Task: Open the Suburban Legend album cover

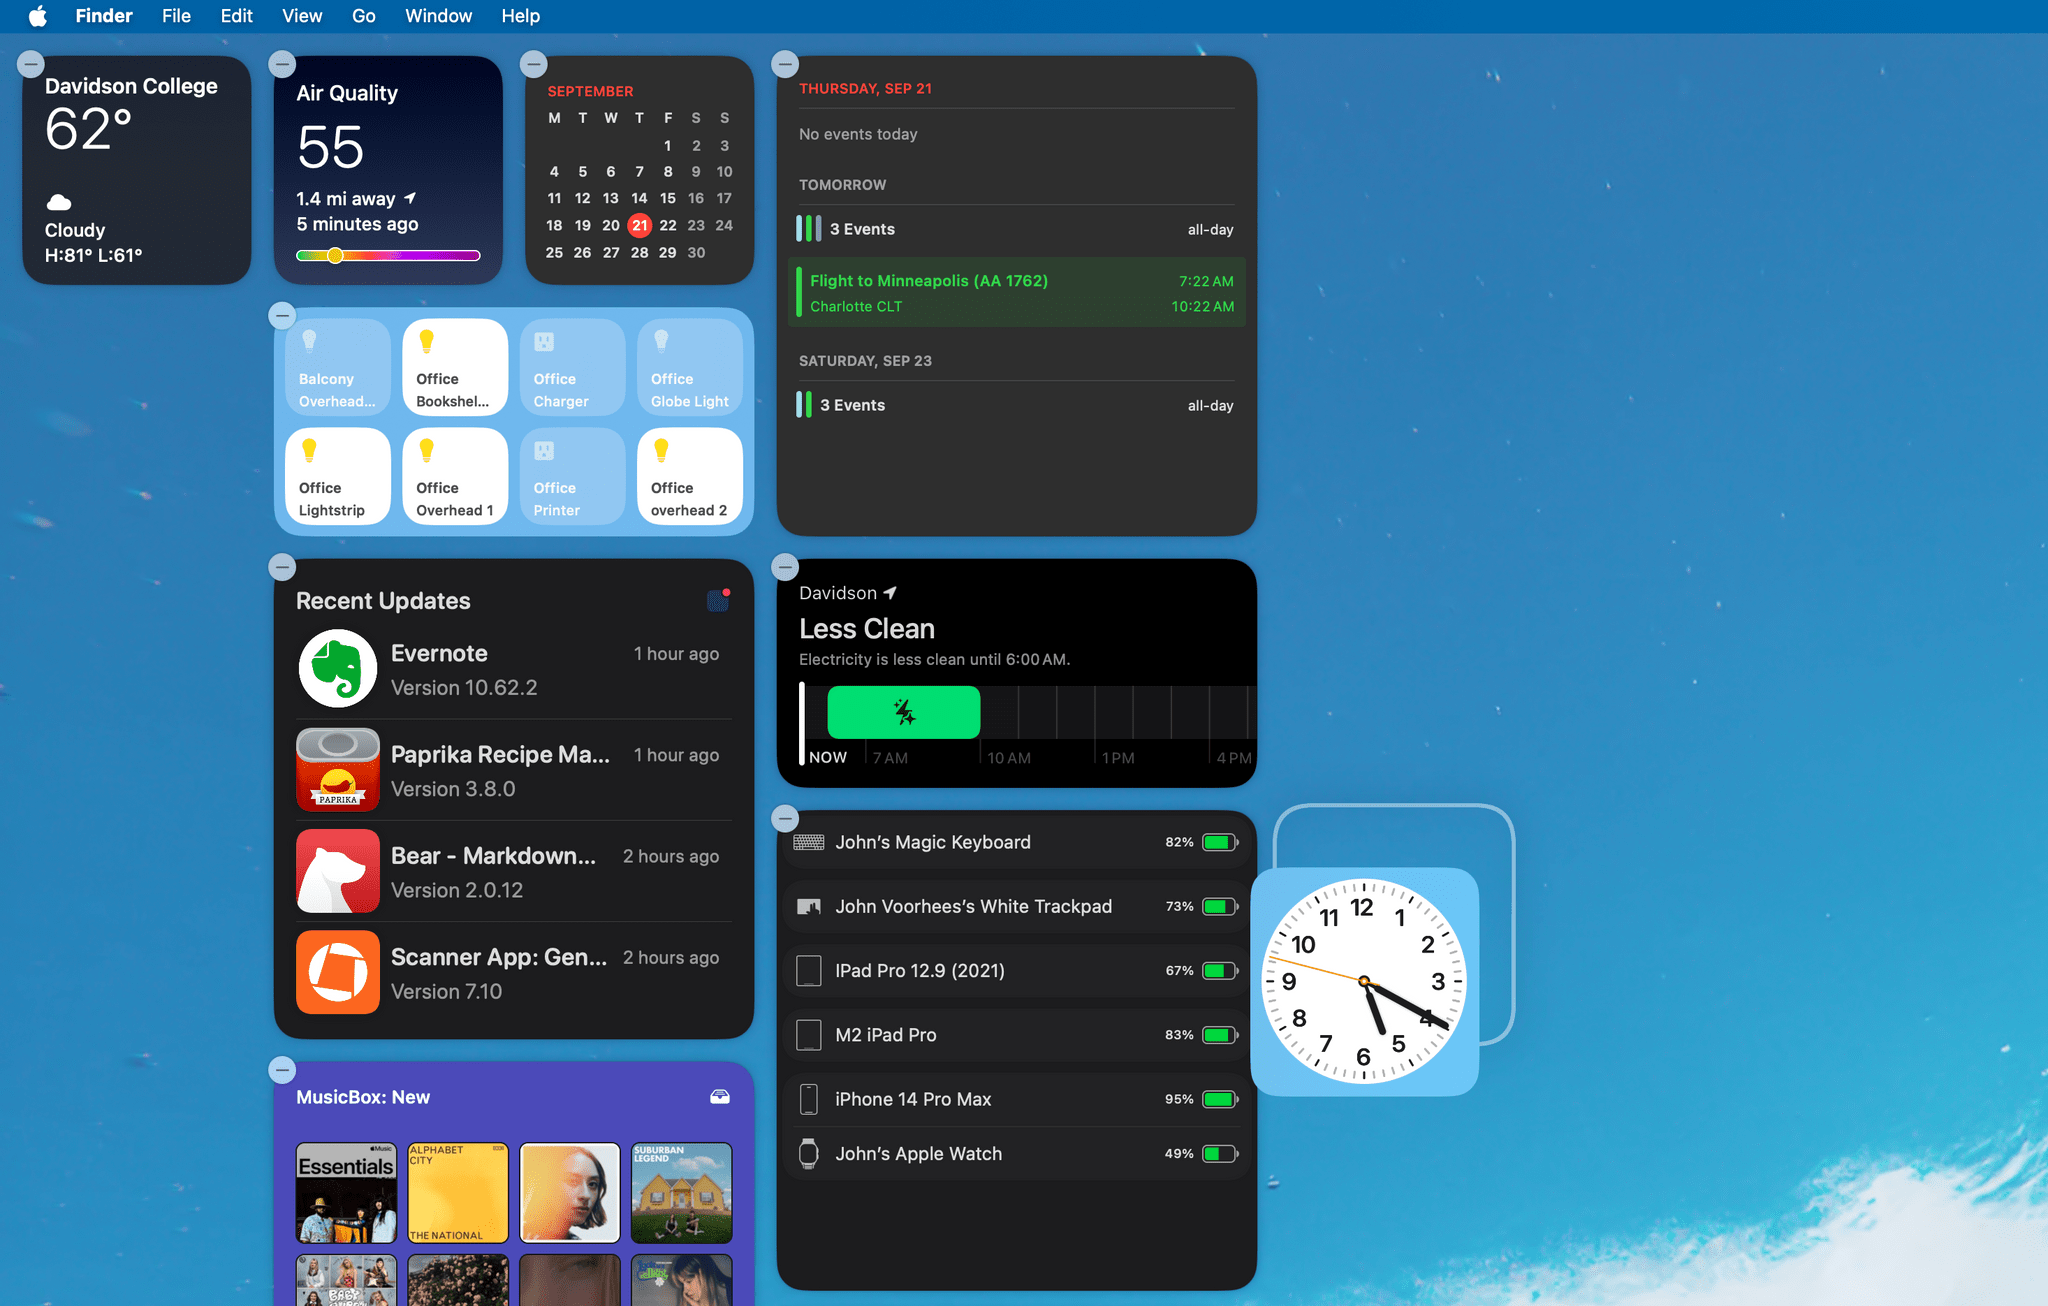Action: pos(682,1193)
